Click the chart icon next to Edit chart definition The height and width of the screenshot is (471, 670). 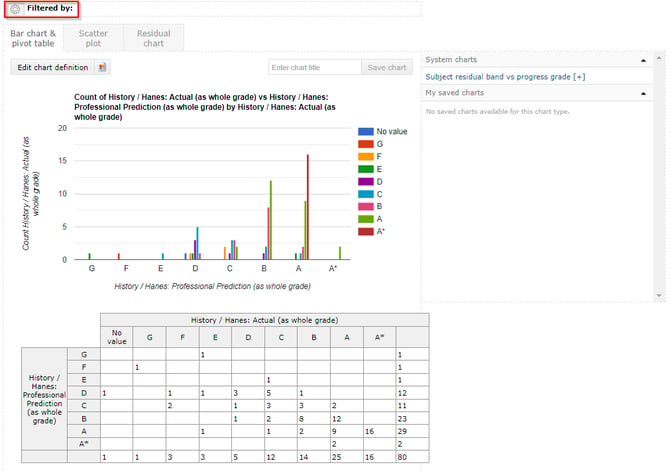[x=102, y=67]
